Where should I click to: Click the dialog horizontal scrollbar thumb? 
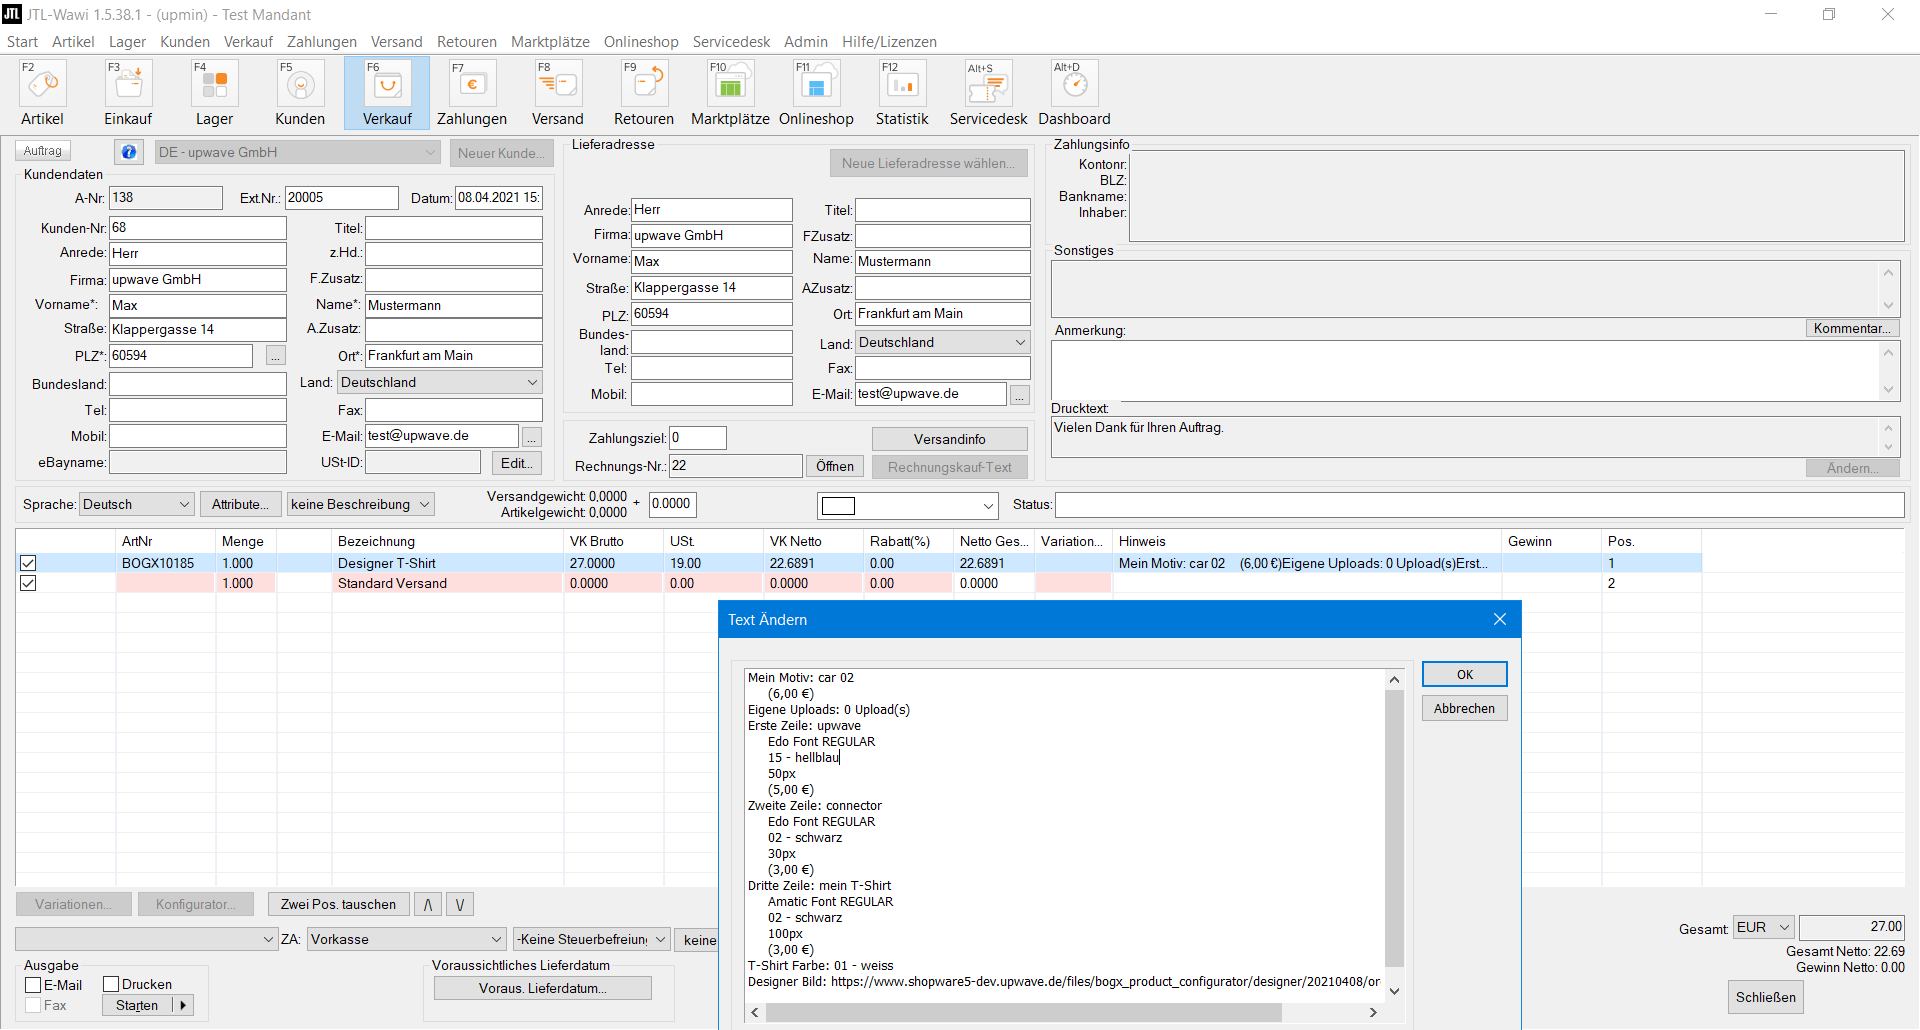point(1022,1012)
